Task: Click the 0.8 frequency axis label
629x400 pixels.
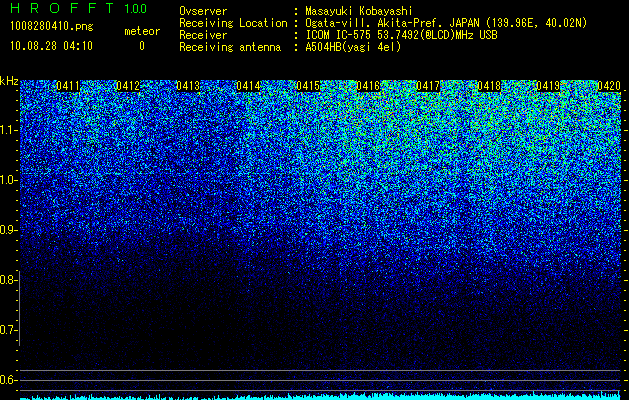Action: click(8, 280)
